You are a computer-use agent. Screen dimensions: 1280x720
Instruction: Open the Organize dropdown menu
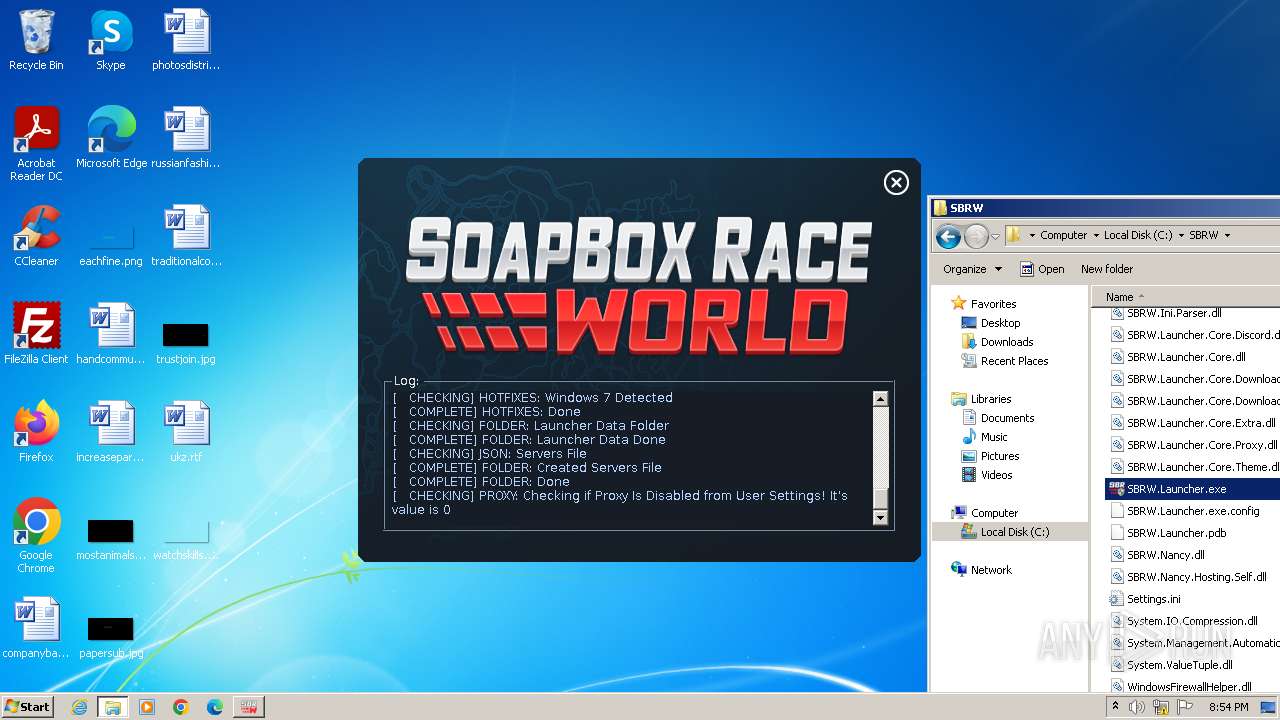click(x=972, y=269)
